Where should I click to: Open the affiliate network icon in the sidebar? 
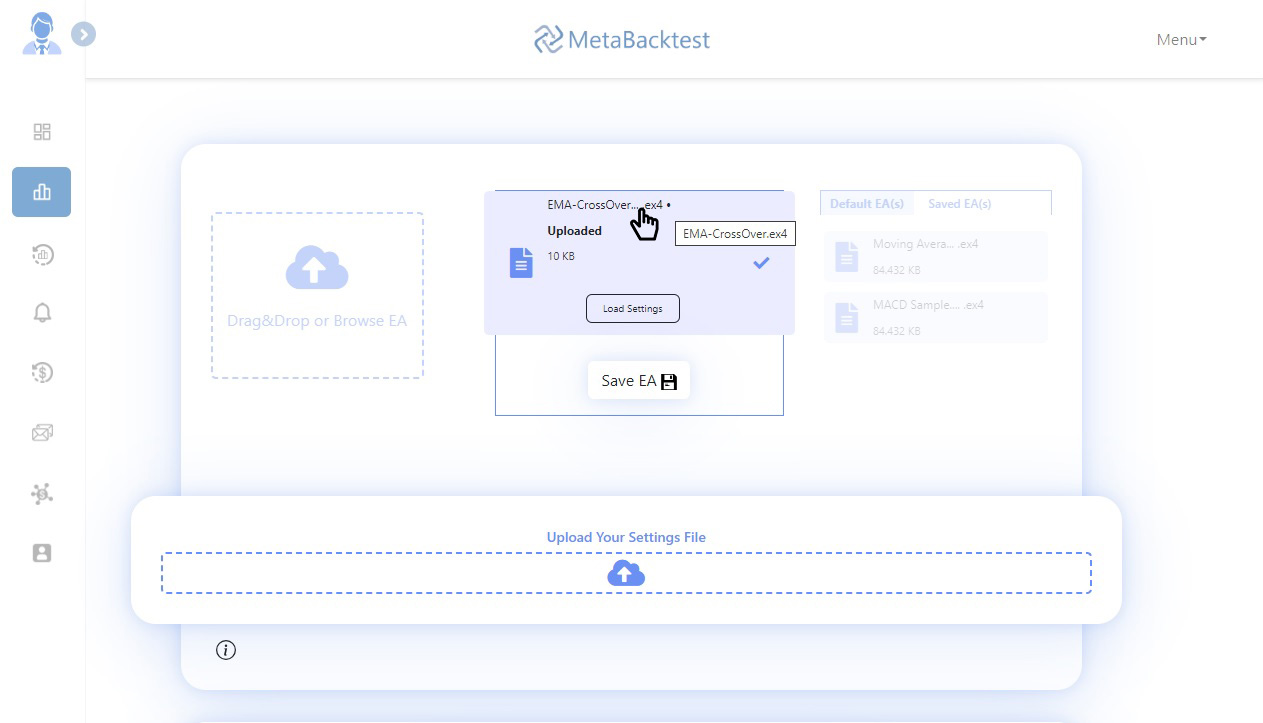tap(42, 493)
